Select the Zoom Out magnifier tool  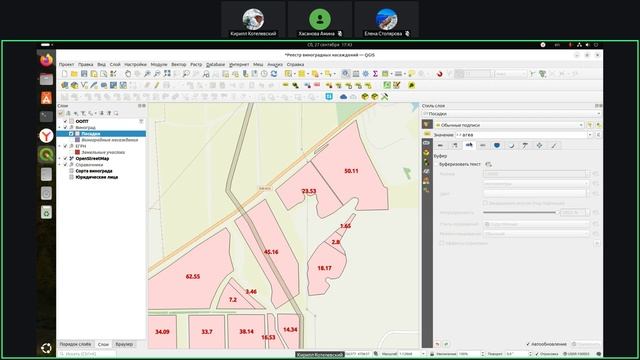(x=157, y=74)
